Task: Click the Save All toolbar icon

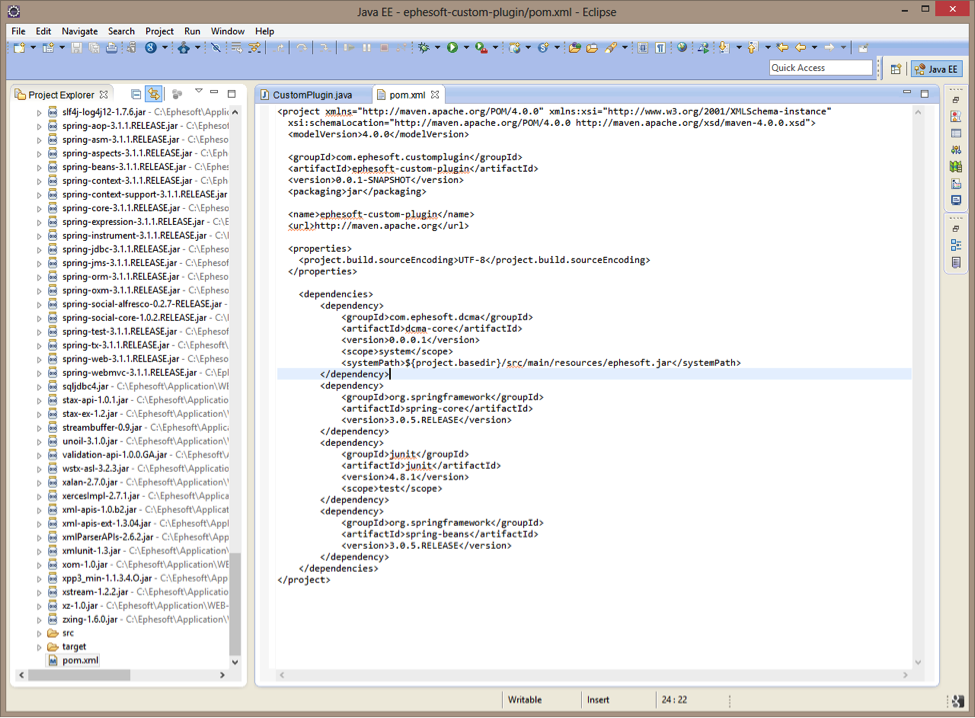Action: click(94, 48)
